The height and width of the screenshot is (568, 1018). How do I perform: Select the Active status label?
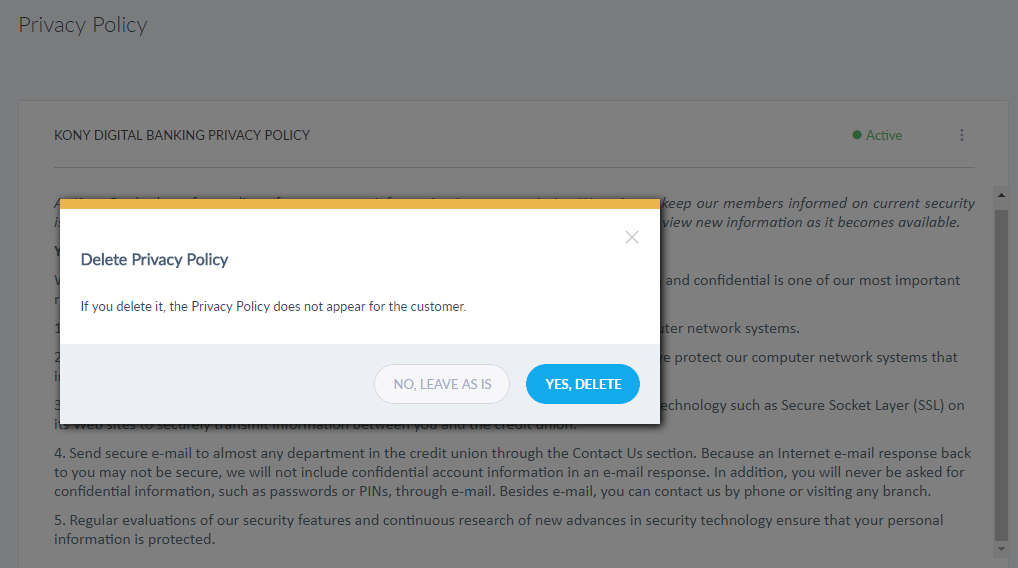[884, 135]
